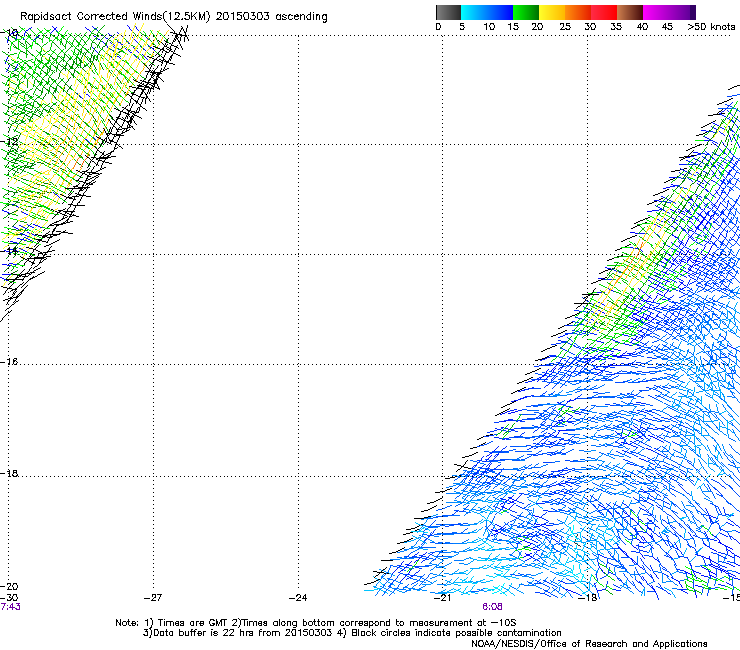Select the legend scale number '15'

coord(513,27)
